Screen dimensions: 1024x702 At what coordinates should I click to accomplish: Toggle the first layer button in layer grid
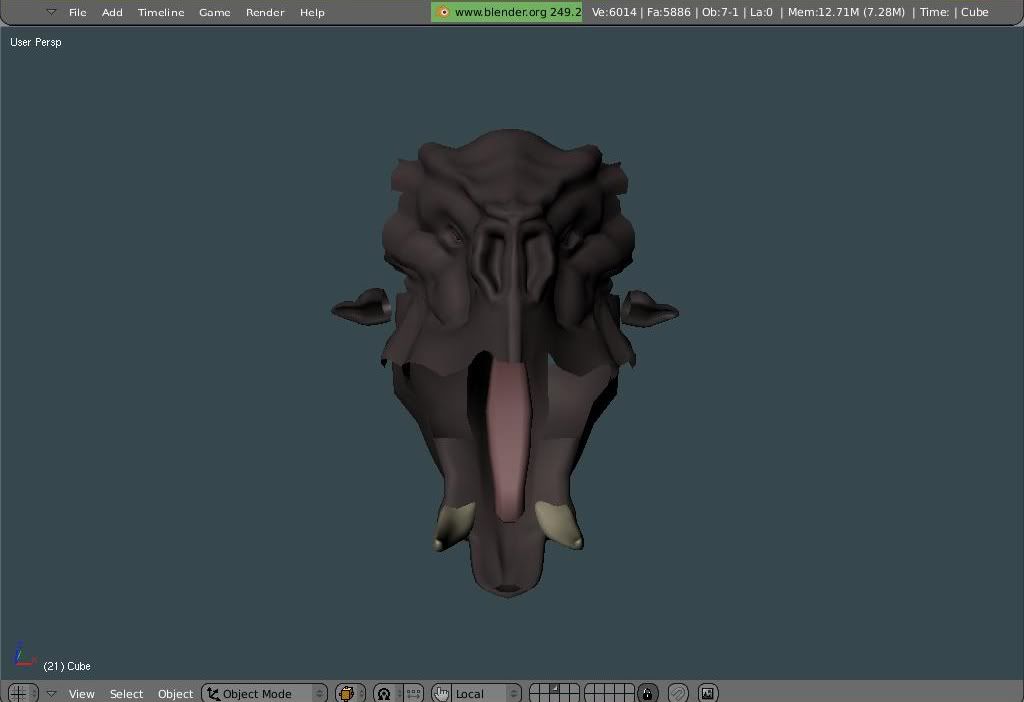535,688
